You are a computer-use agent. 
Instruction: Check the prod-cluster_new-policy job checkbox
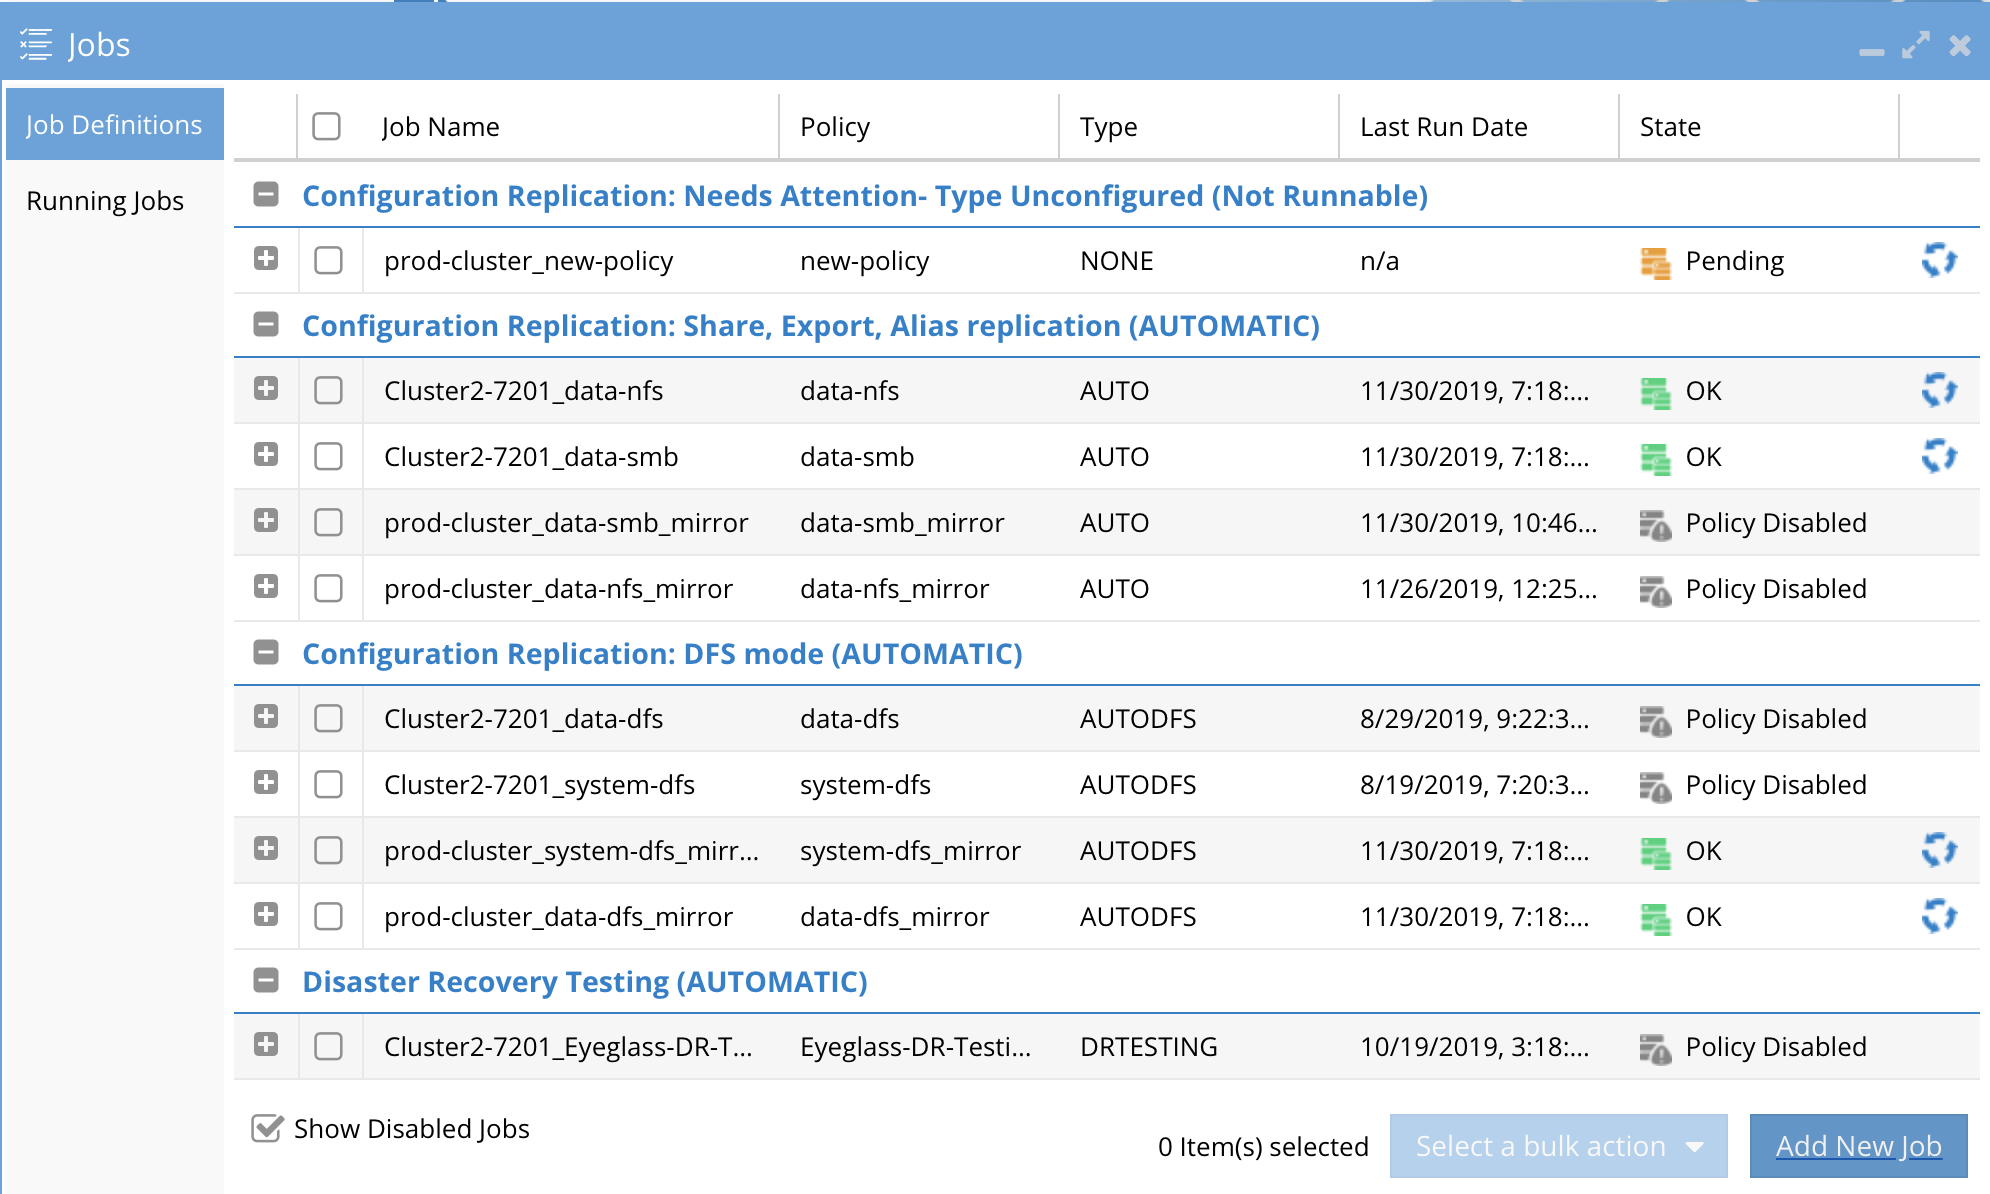(x=328, y=260)
